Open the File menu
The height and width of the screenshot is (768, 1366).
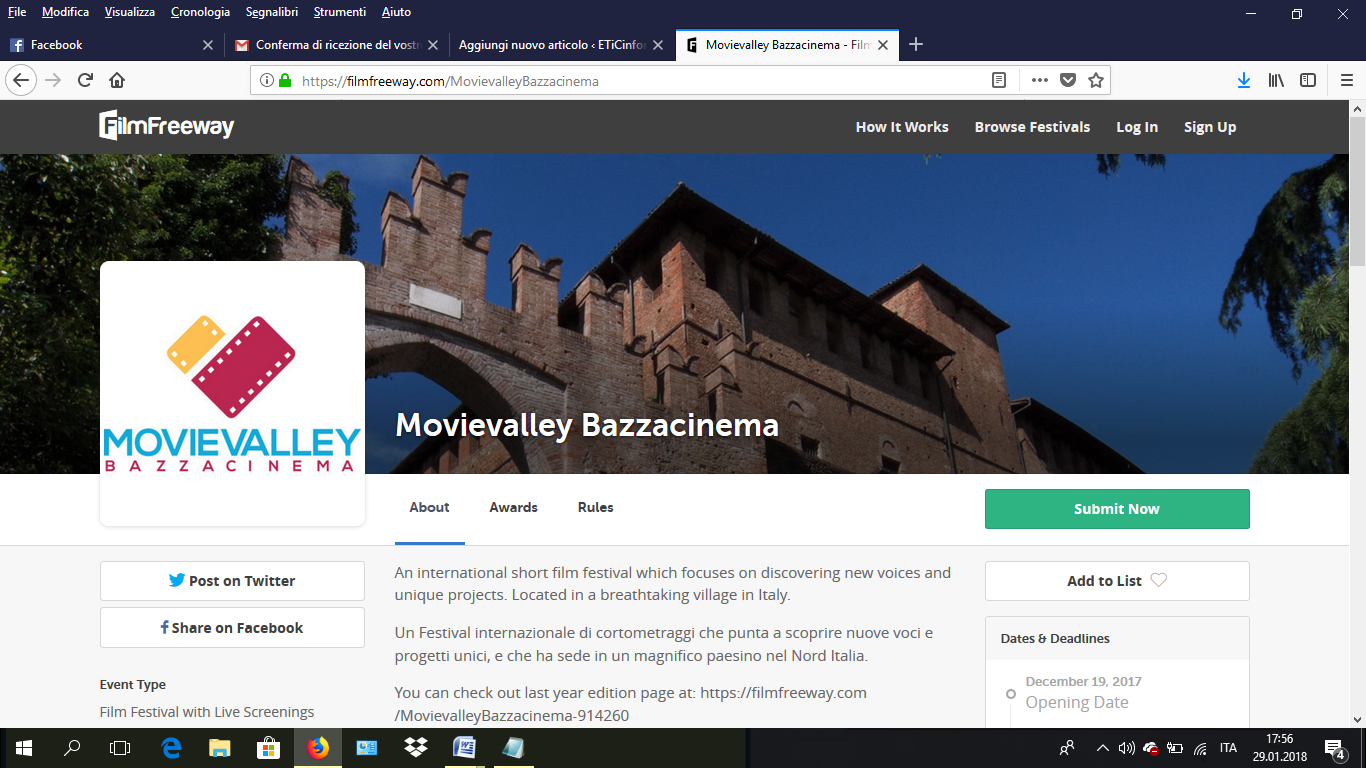click(17, 12)
